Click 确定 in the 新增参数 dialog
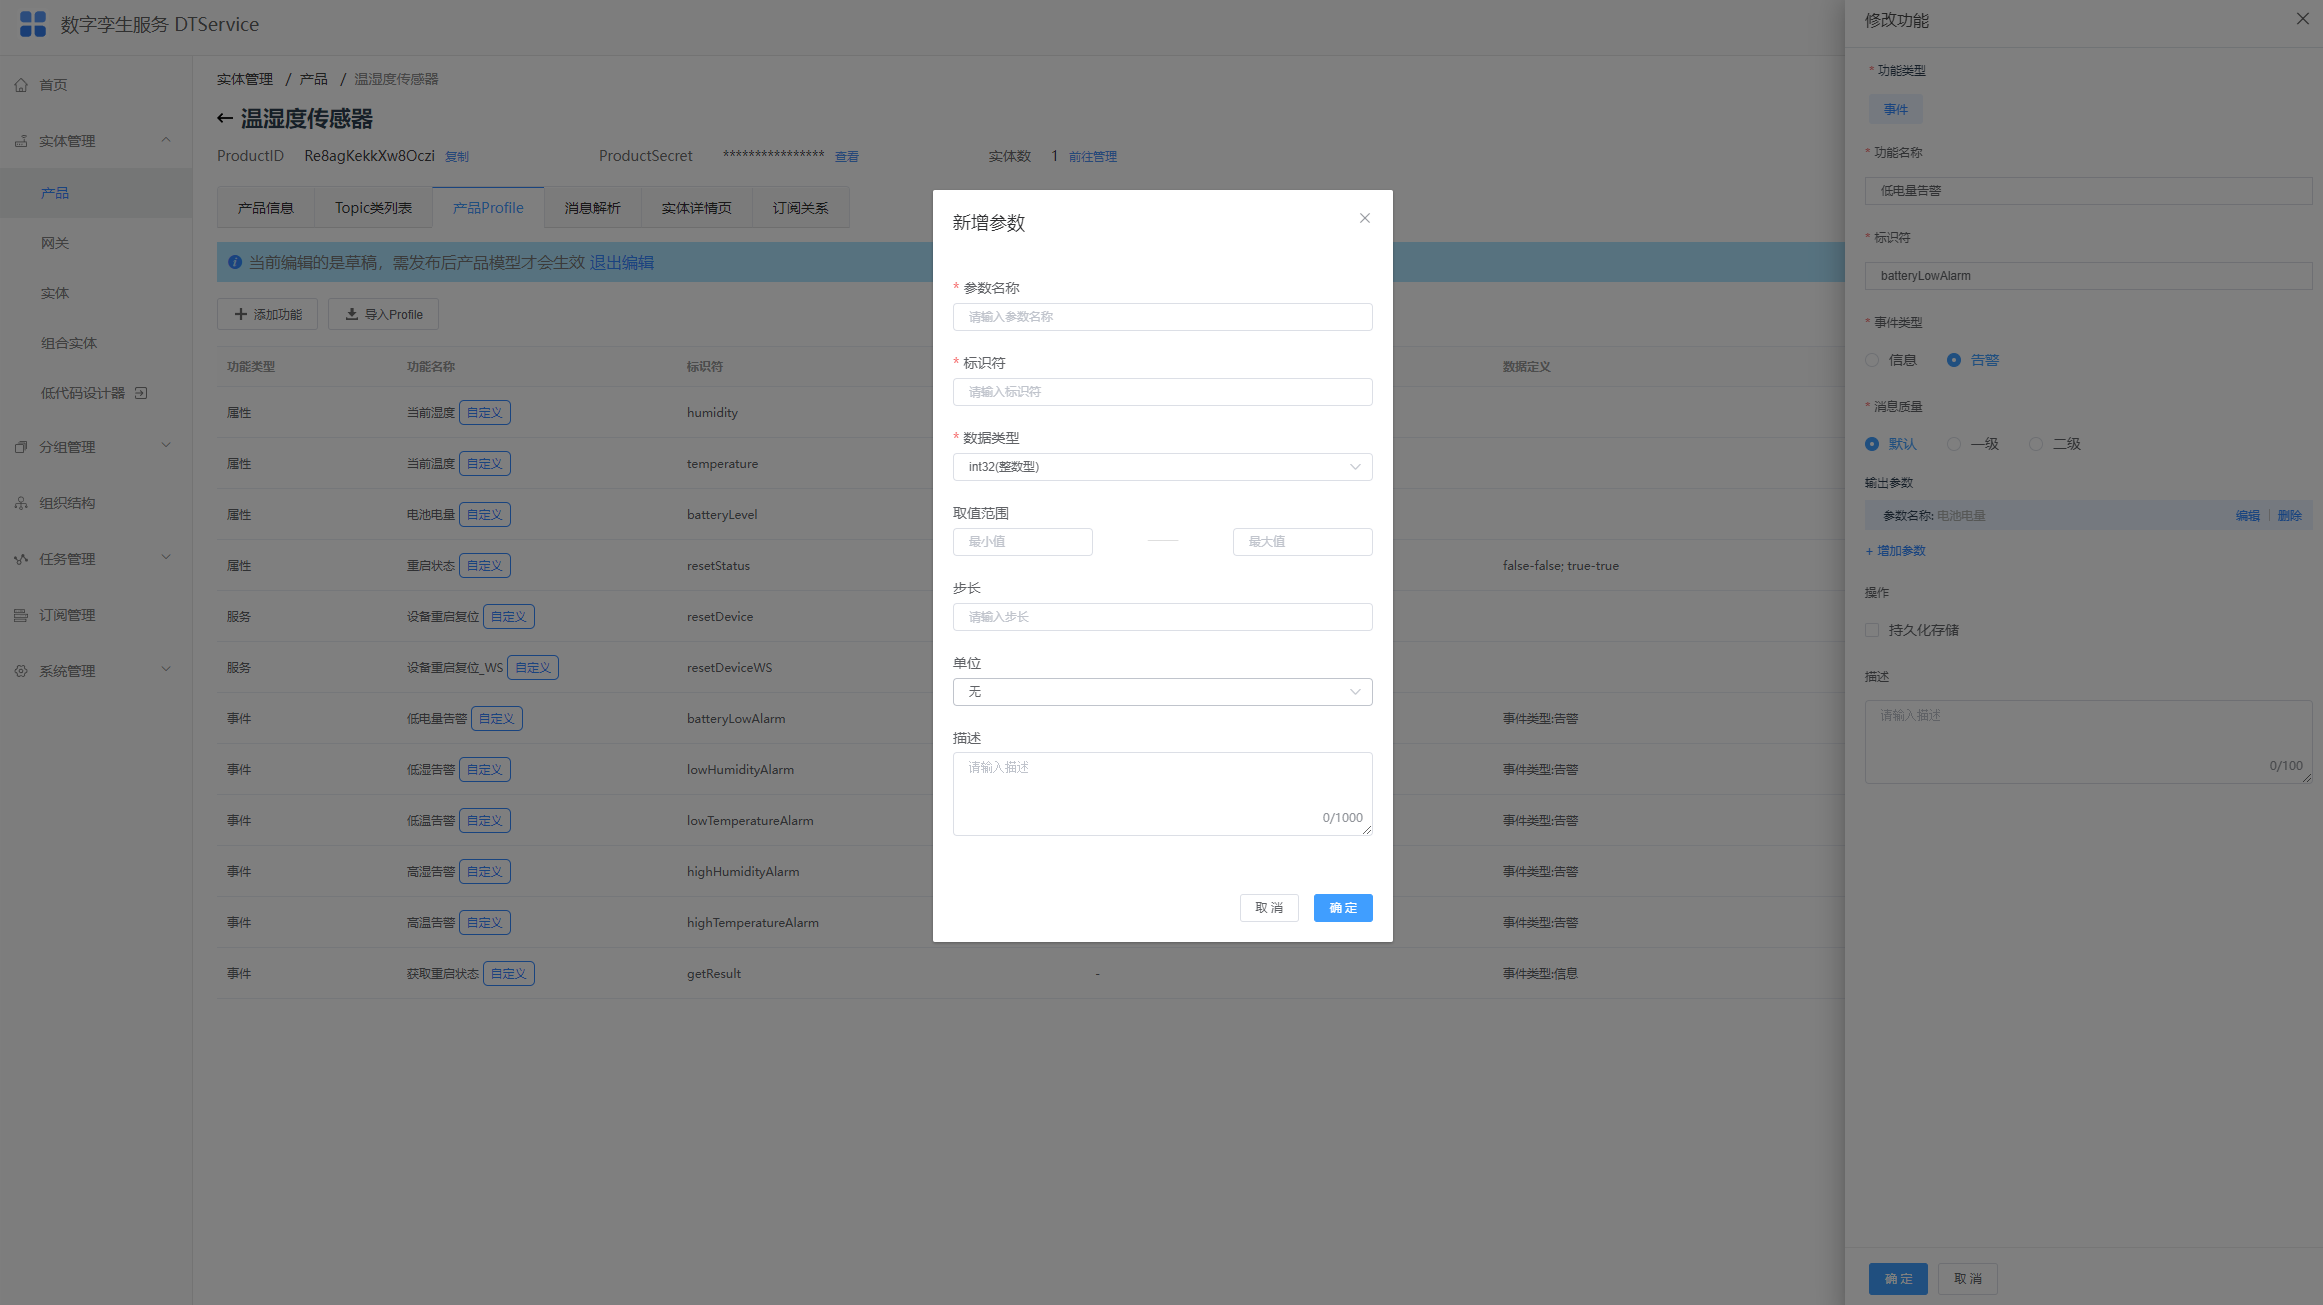 pyautogui.click(x=1343, y=908)
